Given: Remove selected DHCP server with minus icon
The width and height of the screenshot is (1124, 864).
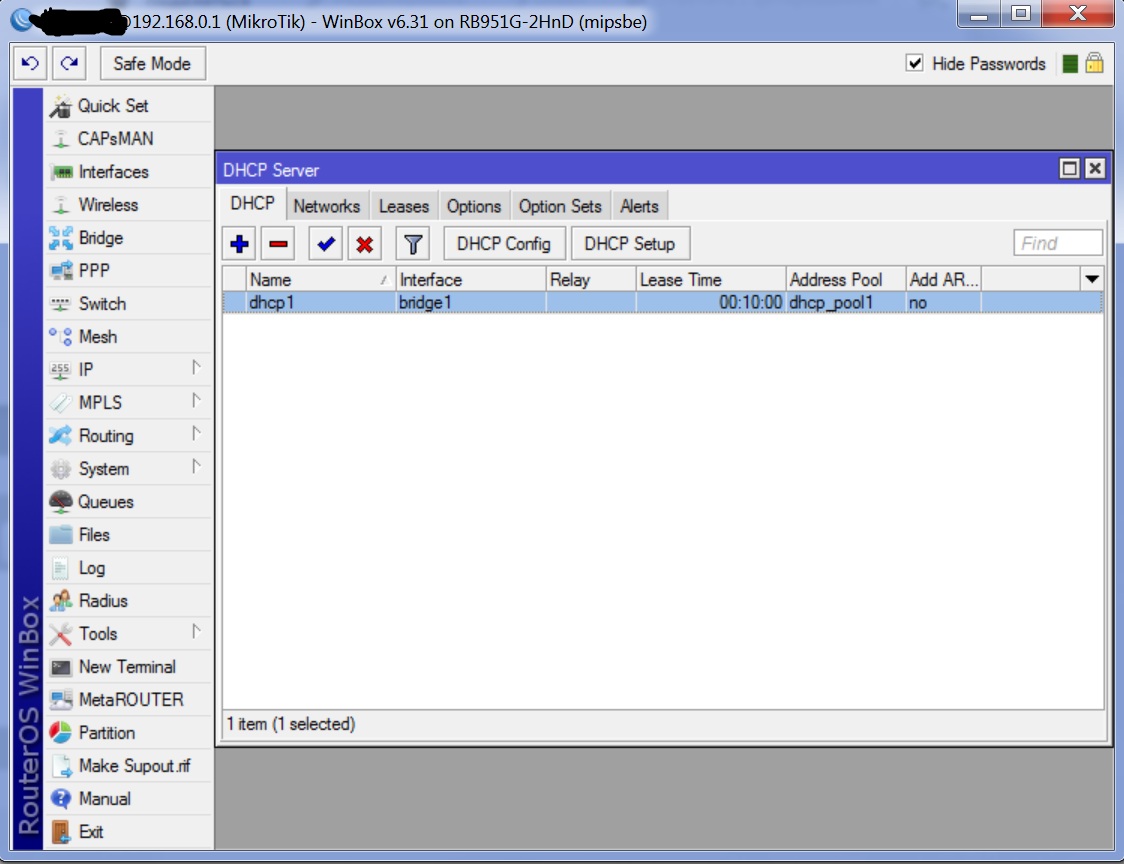Looking at the screenshot, I should pos(278,245).
